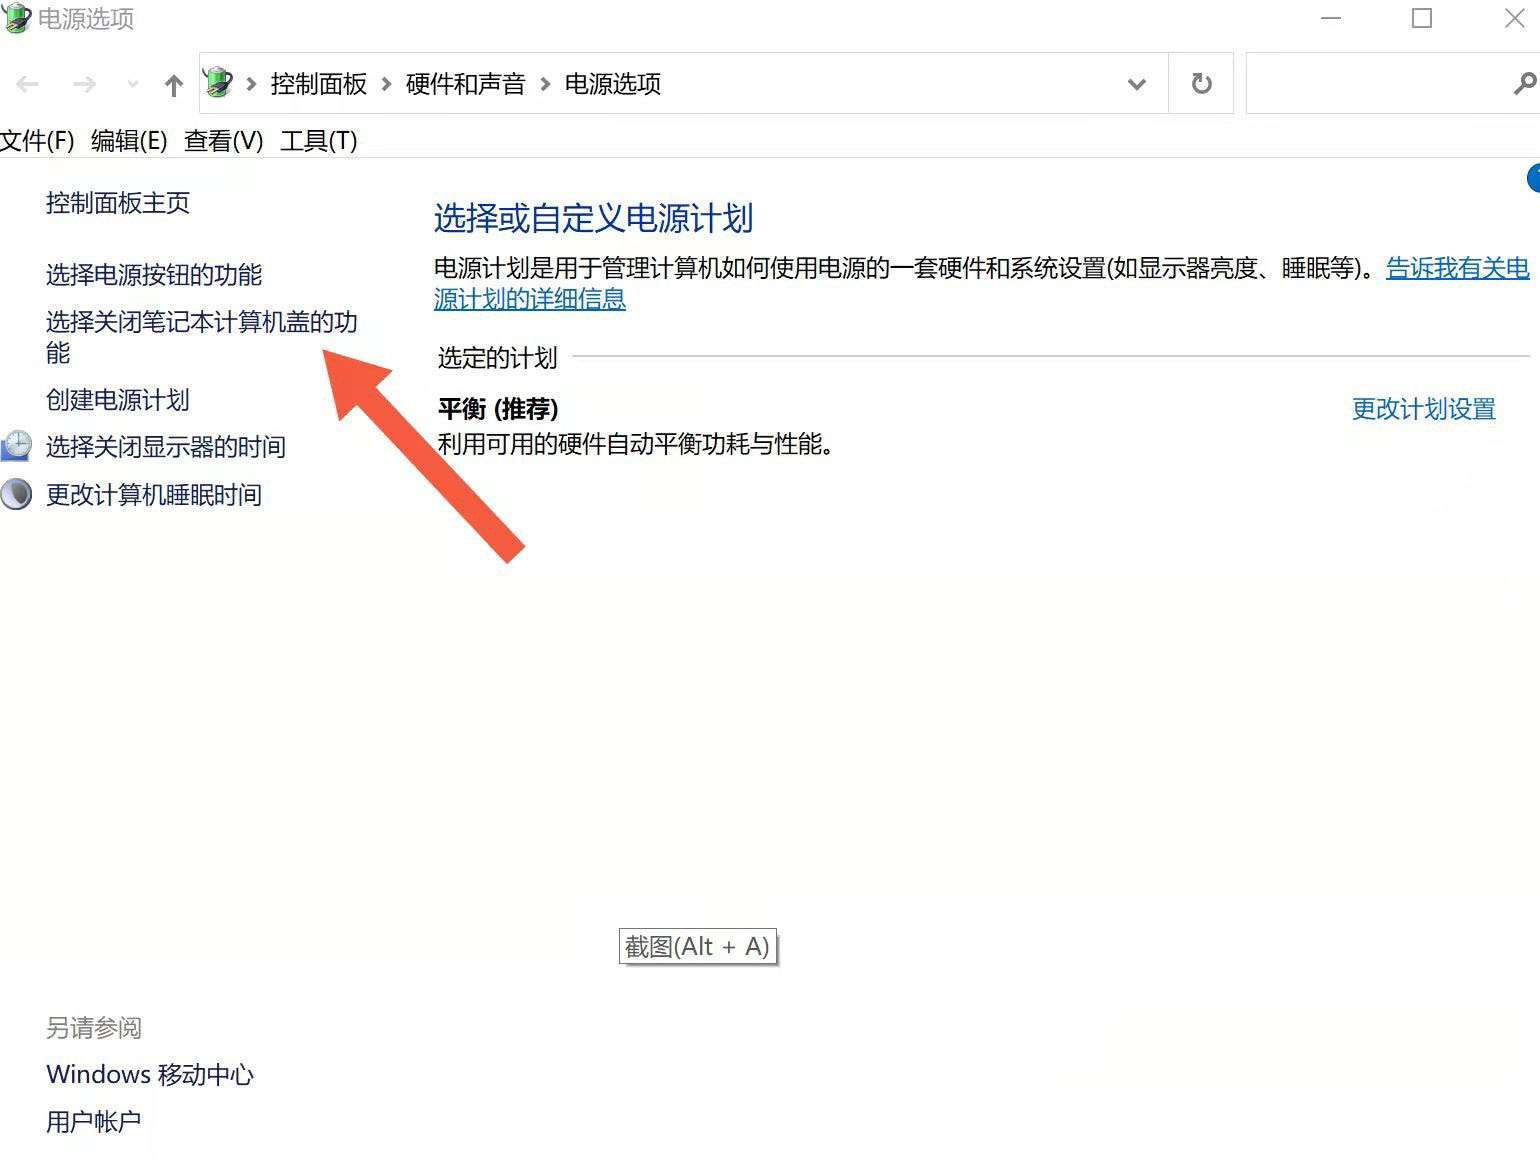1540x1172 pixels.
Task: Click 创建电源计划 in the sidebar
Action: (x=117, y=400)
